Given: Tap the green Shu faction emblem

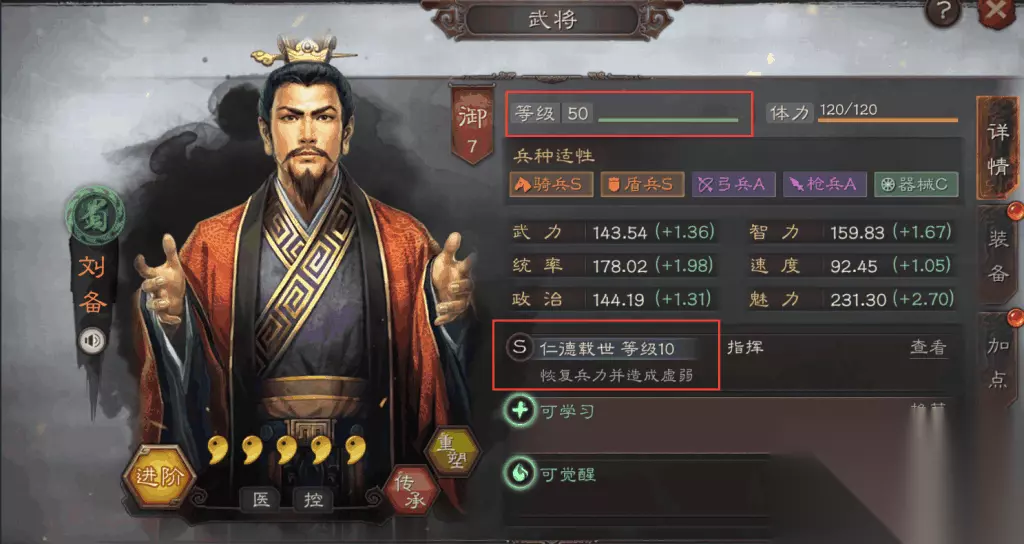Looking at the screenshot, I should 95,216.
